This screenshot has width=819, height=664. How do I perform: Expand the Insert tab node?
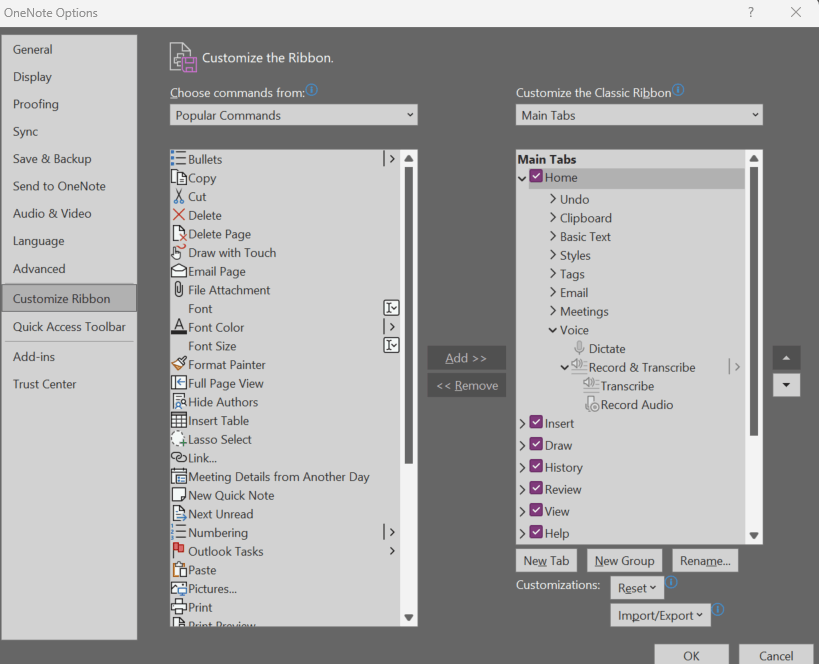click(522, 424)
